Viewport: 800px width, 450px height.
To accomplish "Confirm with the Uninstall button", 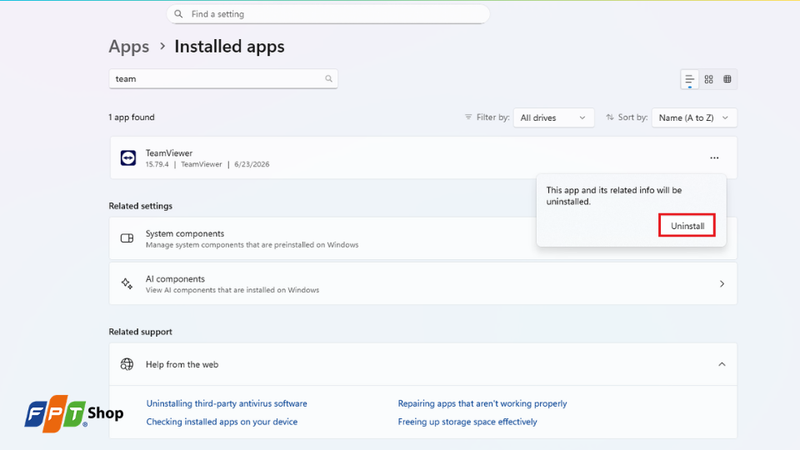I will 687,226.
